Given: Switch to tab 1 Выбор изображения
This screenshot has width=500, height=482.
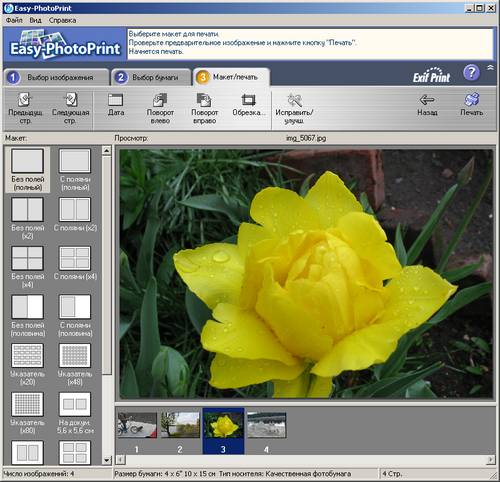Looking at the screenshot, I should [x=56, y=77].
